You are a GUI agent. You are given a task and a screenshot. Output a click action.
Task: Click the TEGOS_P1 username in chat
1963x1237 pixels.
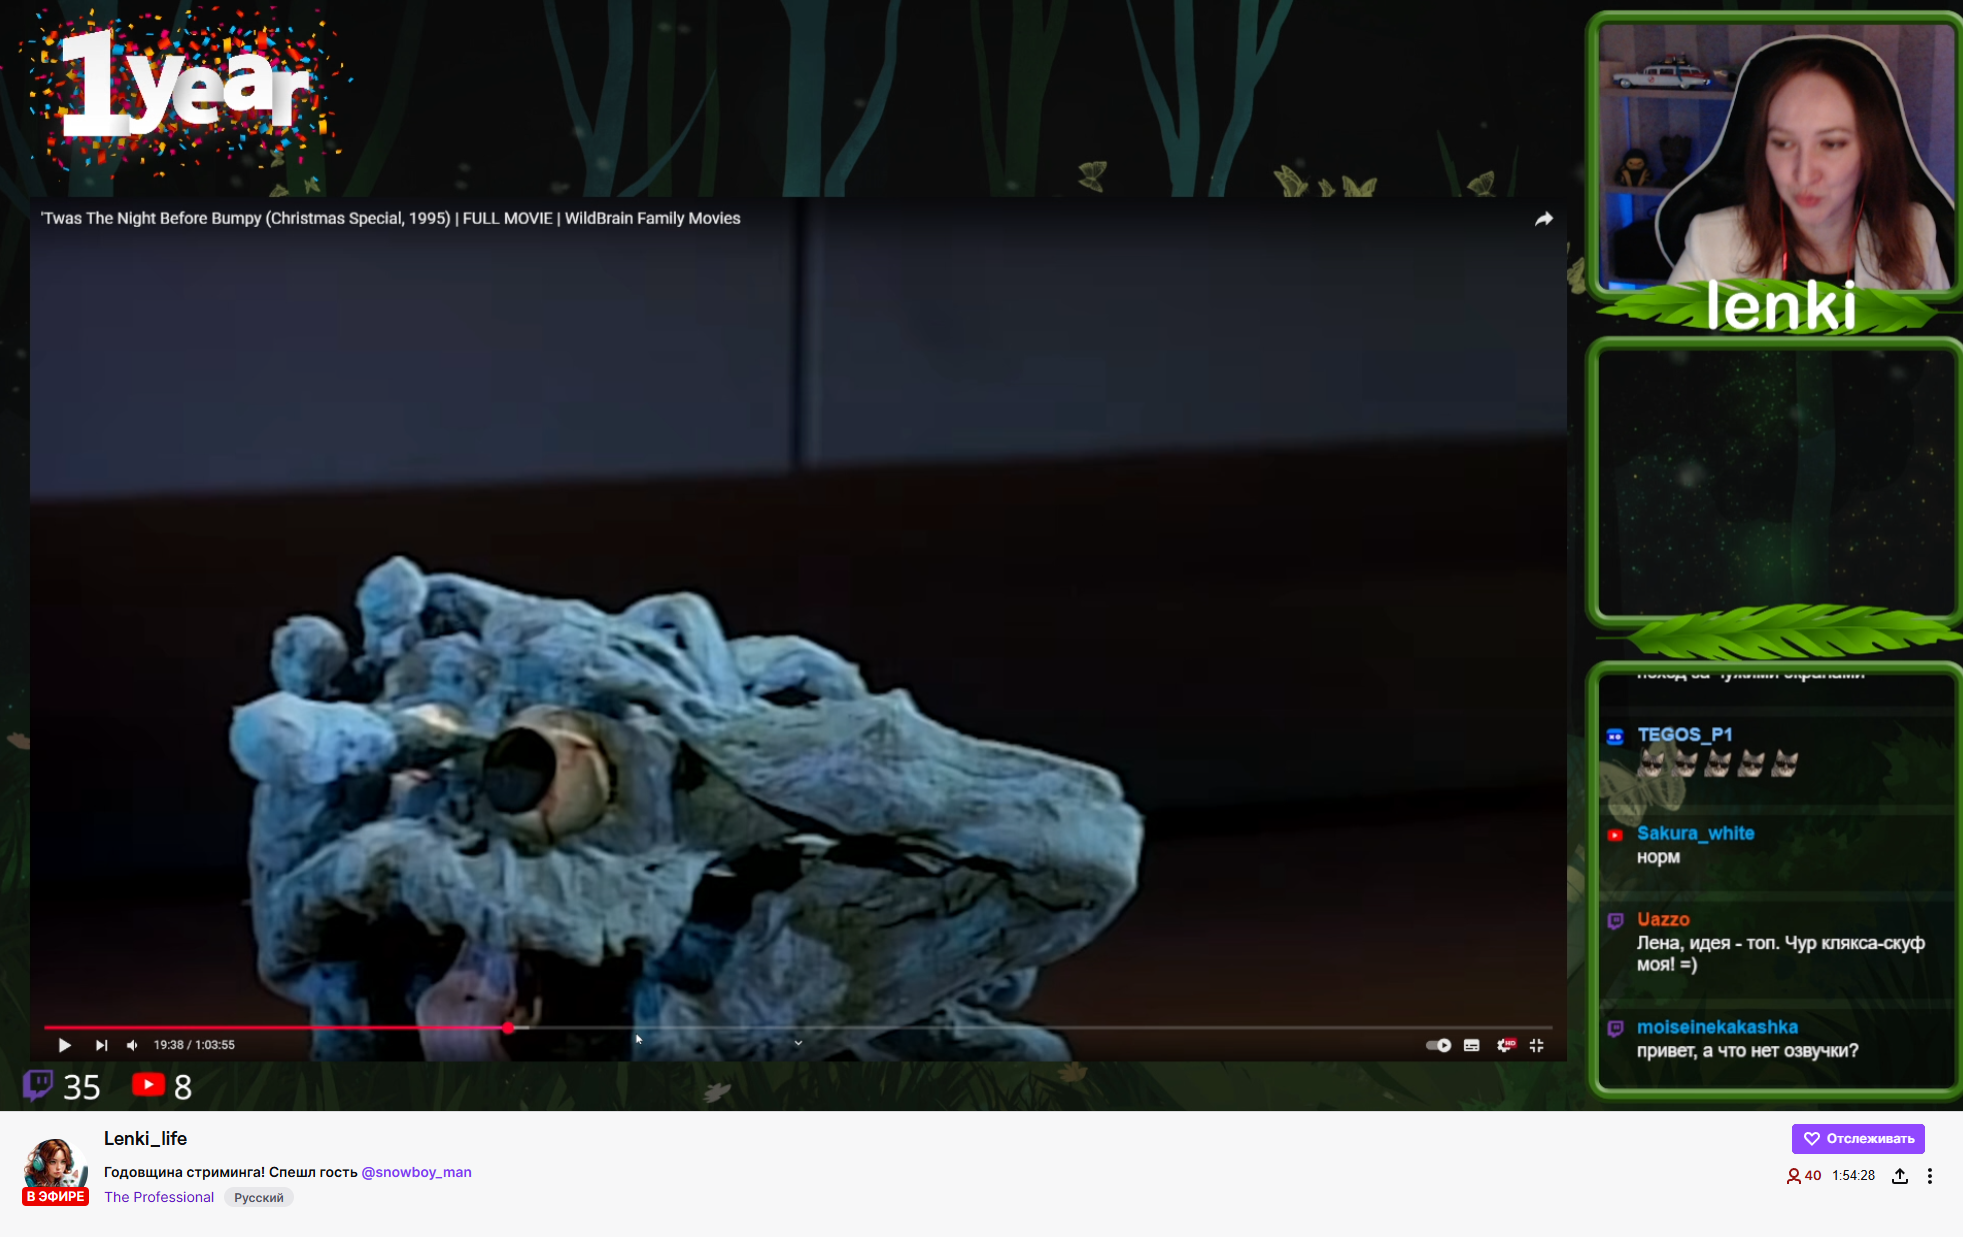1684,735
